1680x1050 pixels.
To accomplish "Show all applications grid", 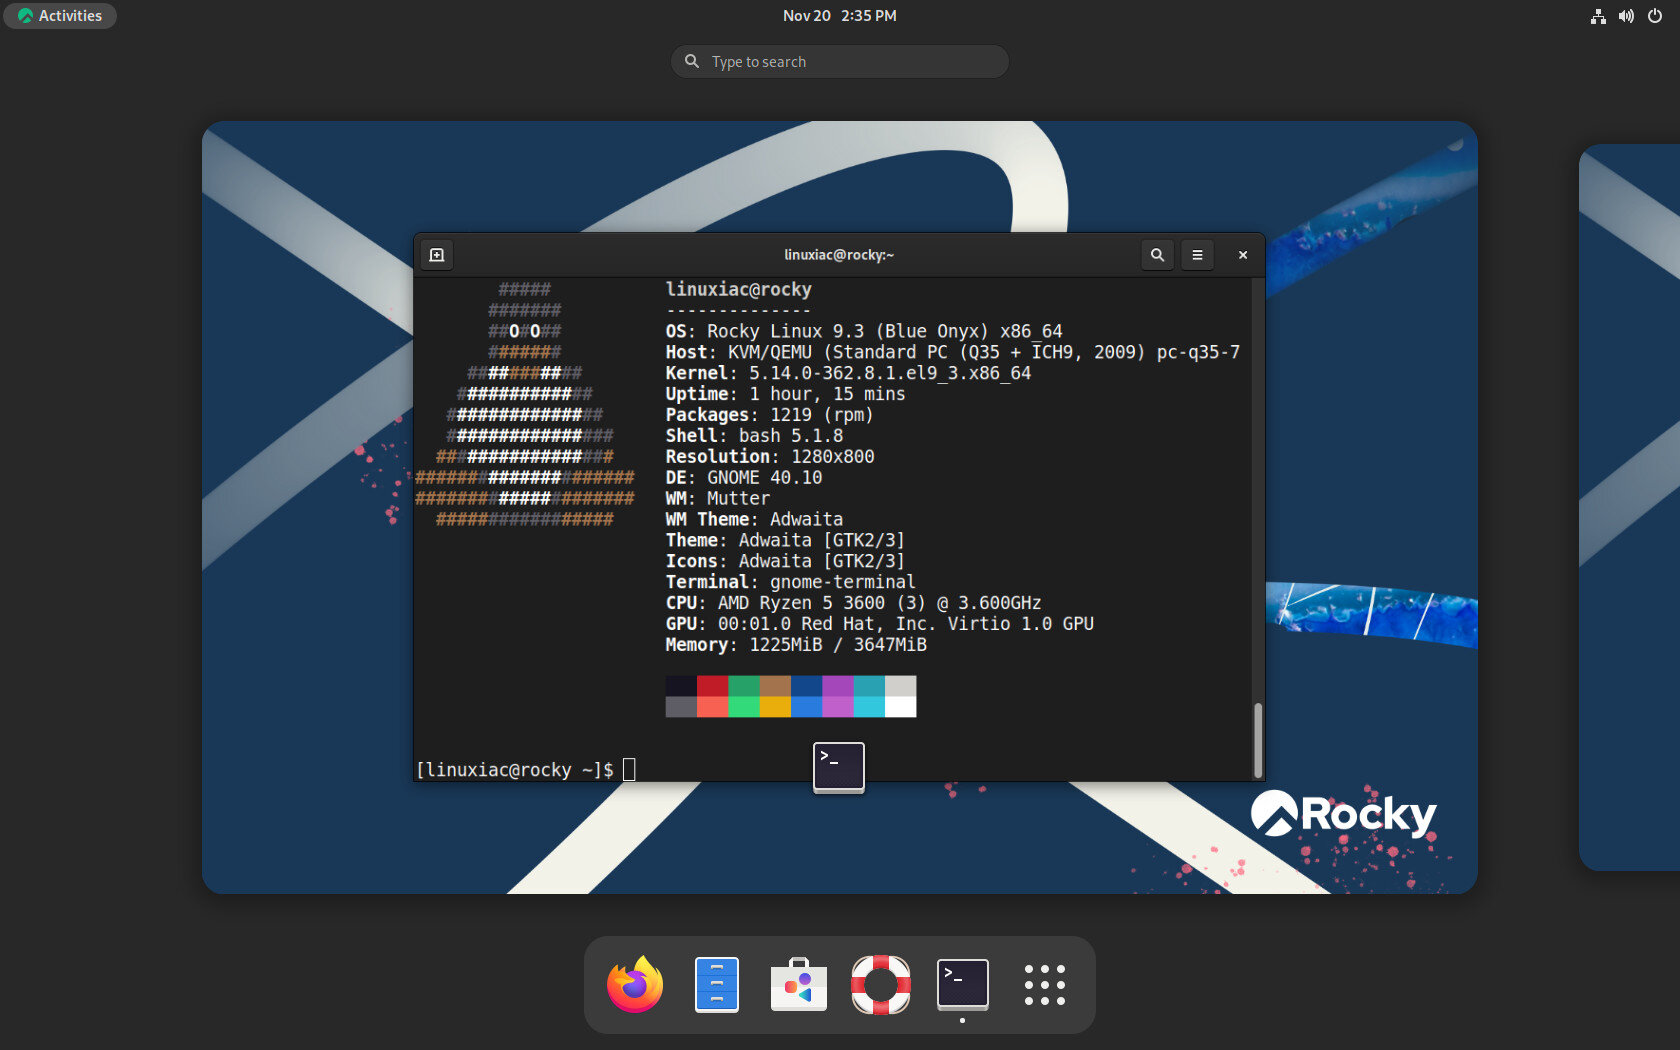I will pyautogui.click(x=1044, y=985).
